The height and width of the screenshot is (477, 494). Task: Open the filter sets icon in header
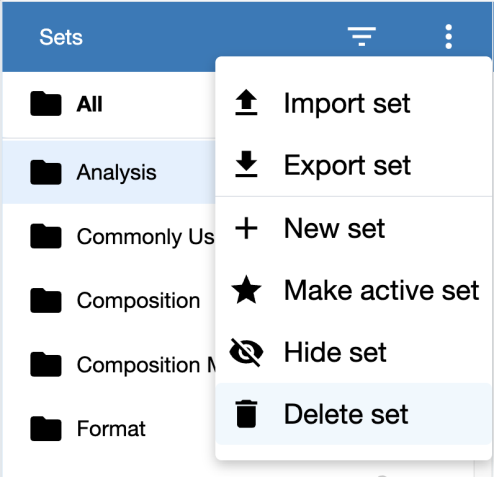pyautogui.click(x=362, y=36)
